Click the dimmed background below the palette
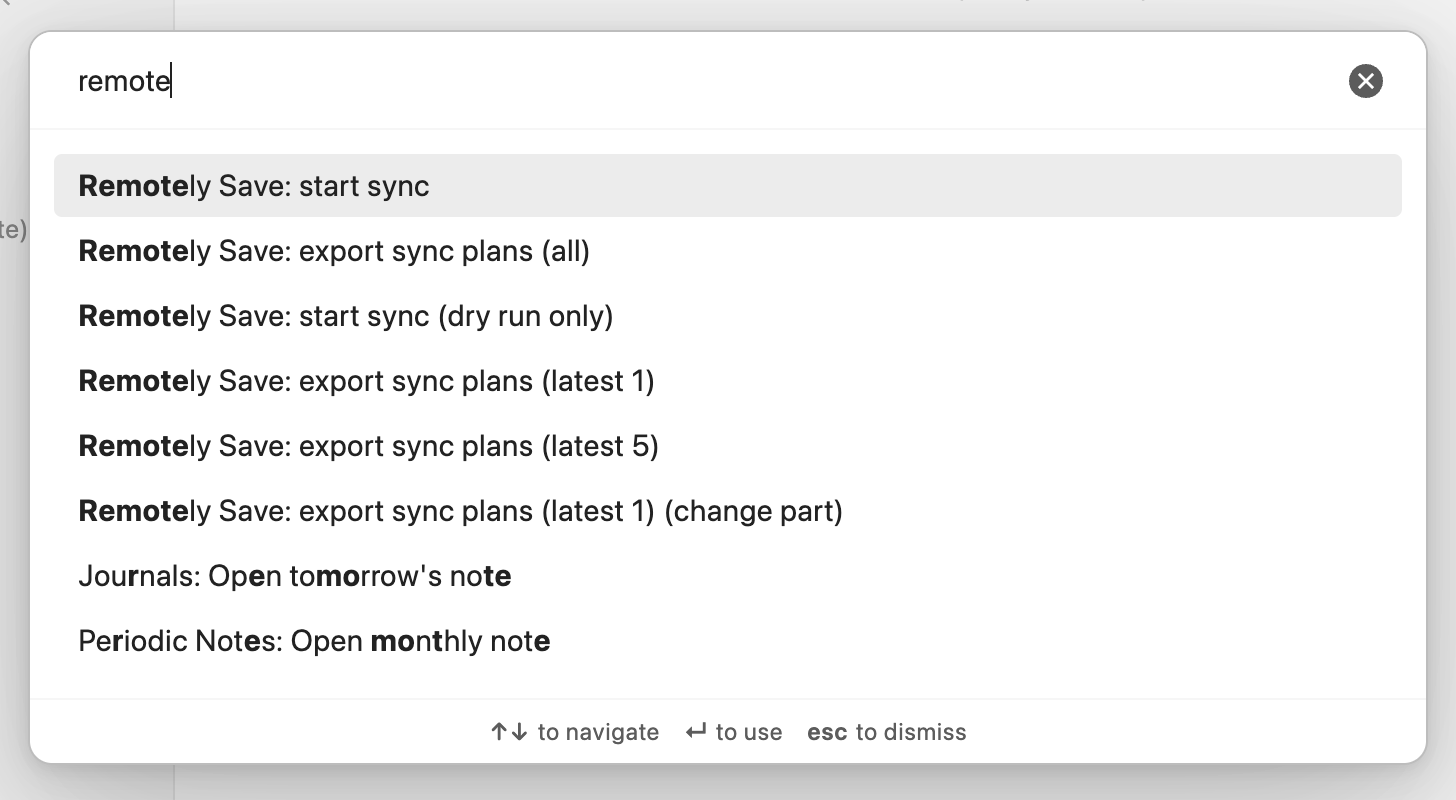The width and height of the screenshot is (1456, 800). (728, 784)
